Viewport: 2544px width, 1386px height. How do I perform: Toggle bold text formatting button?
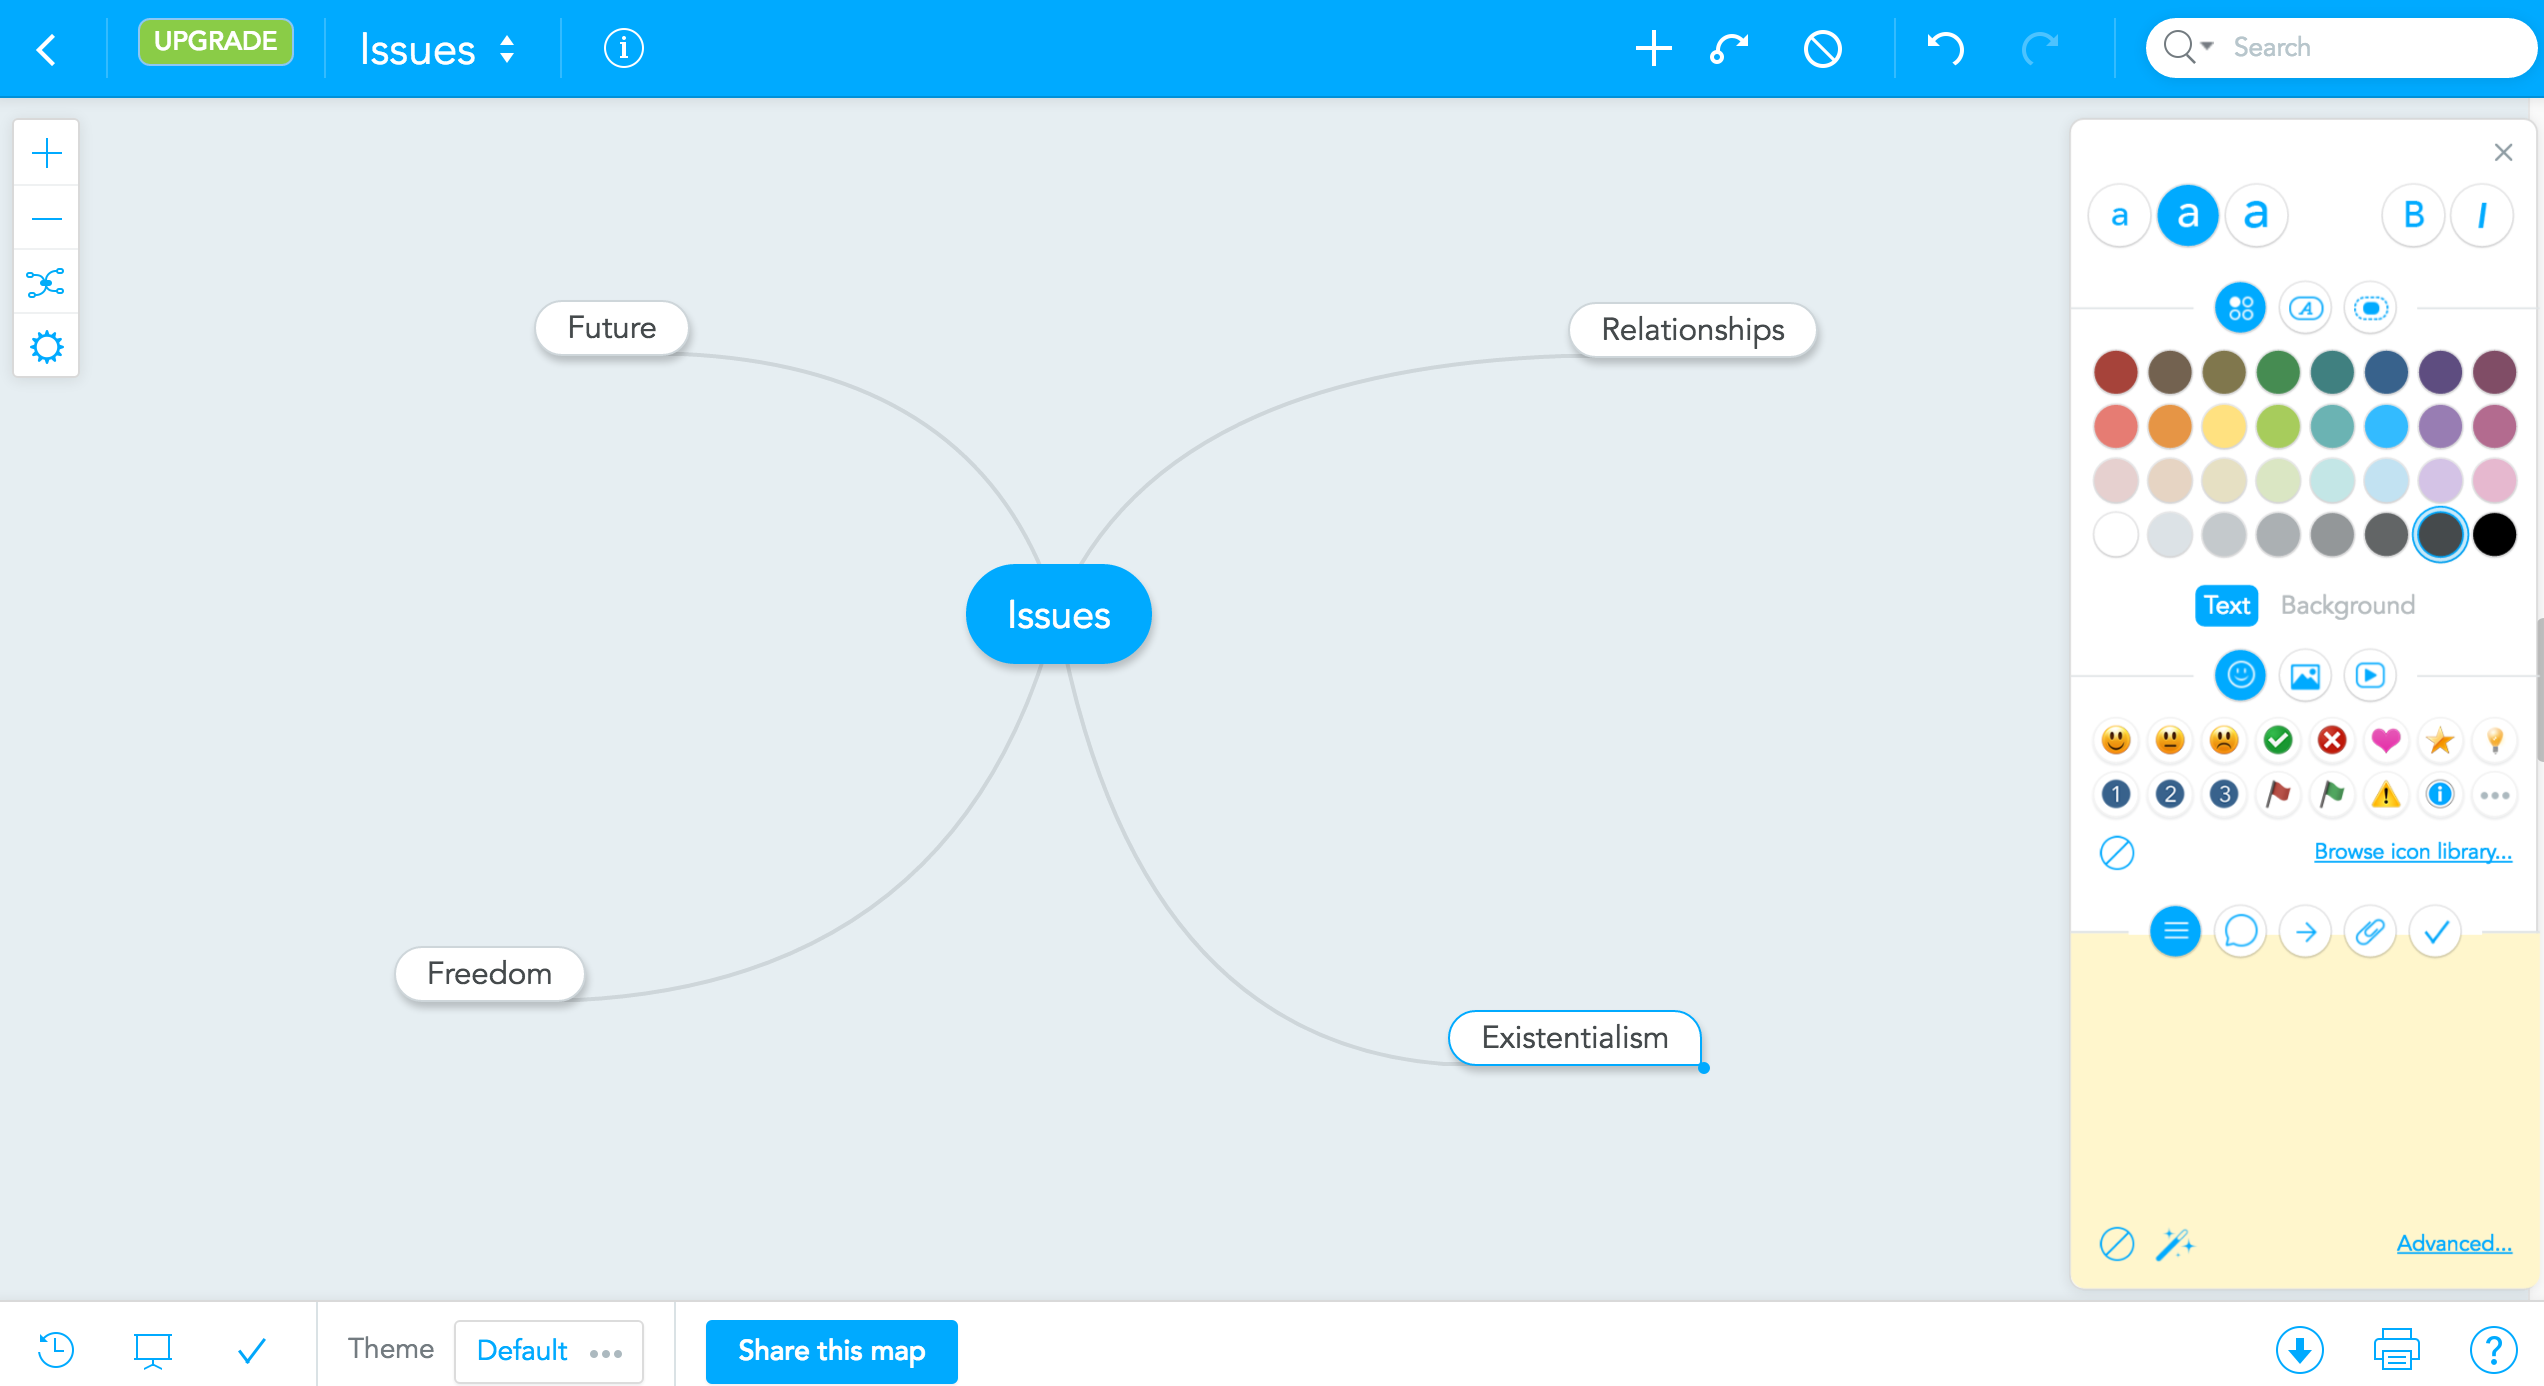(2413, 215)
